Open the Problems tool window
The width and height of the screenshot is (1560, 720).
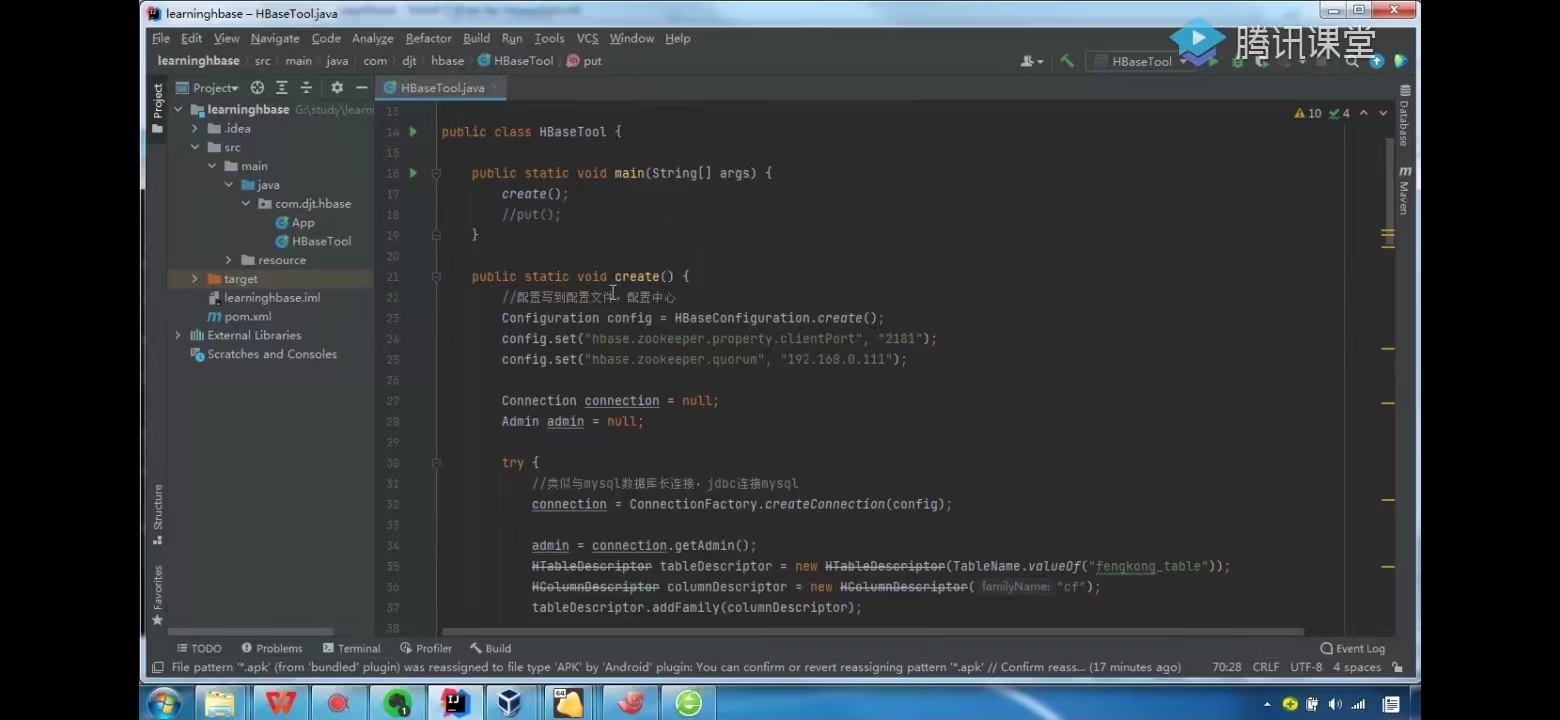(x=271, y=648)
